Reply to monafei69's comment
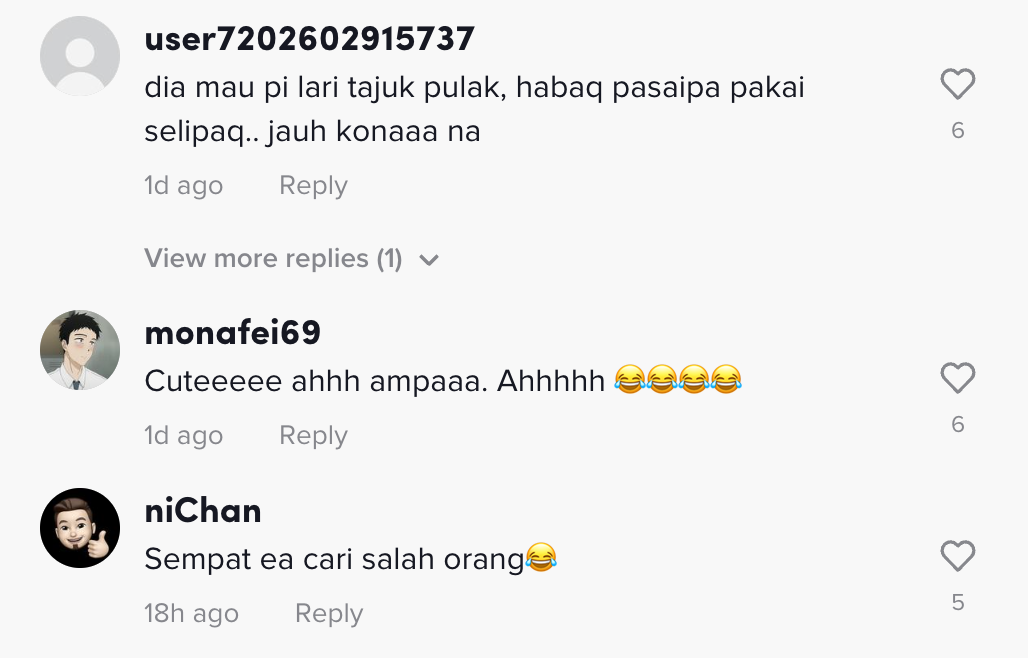 [313, 436]
